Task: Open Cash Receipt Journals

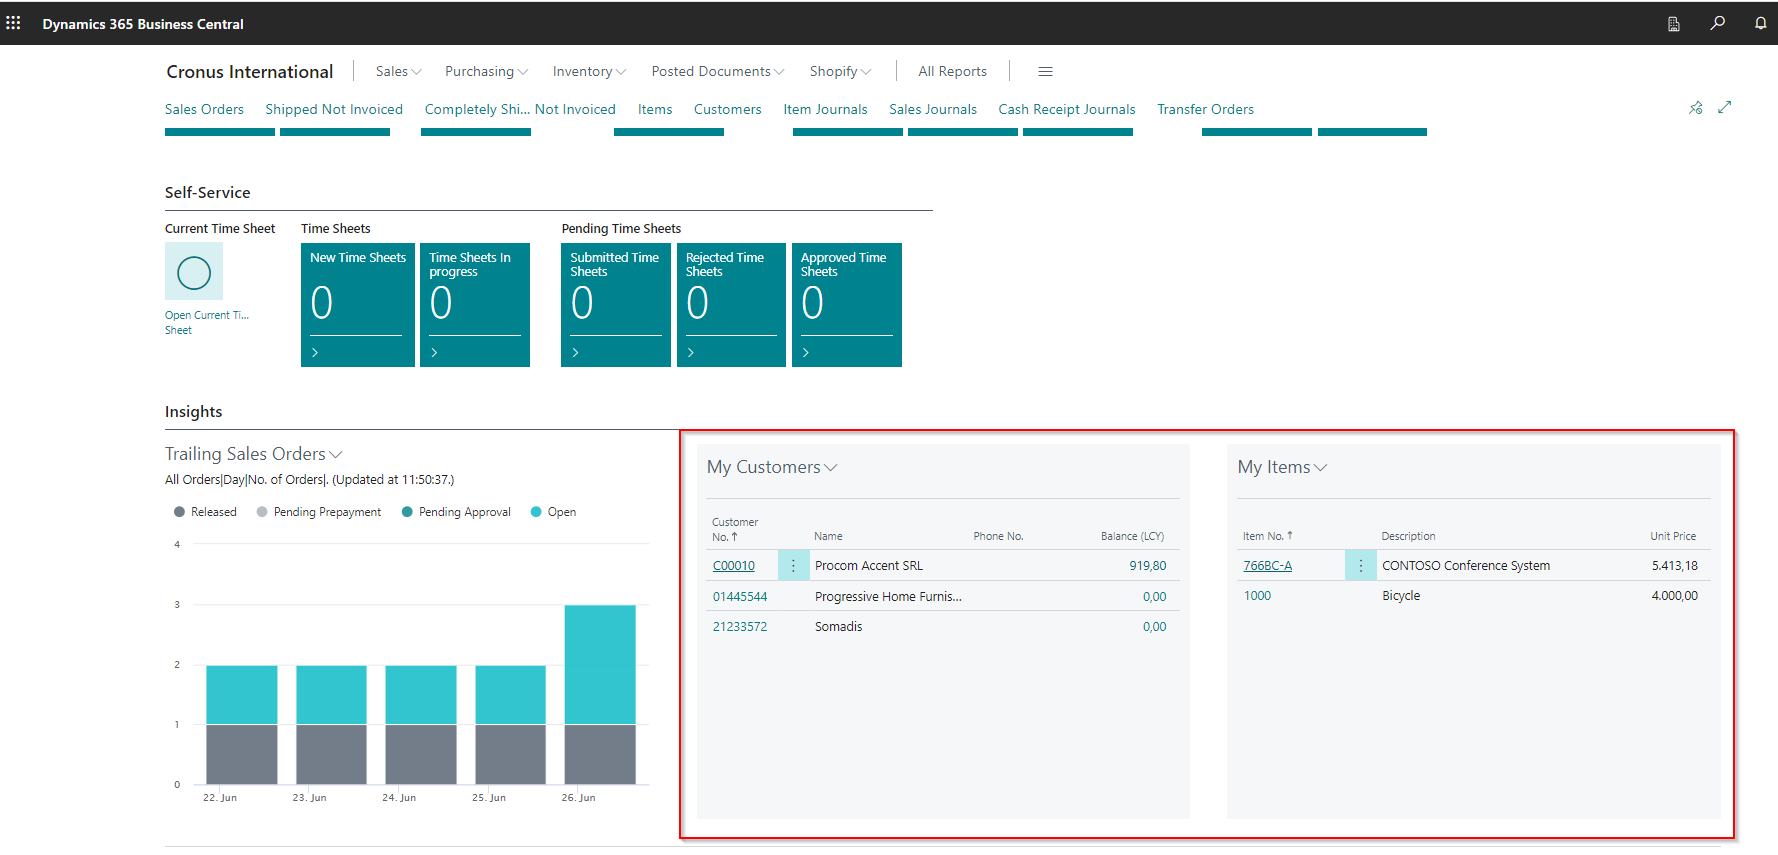Action: tap(1067, 109)
